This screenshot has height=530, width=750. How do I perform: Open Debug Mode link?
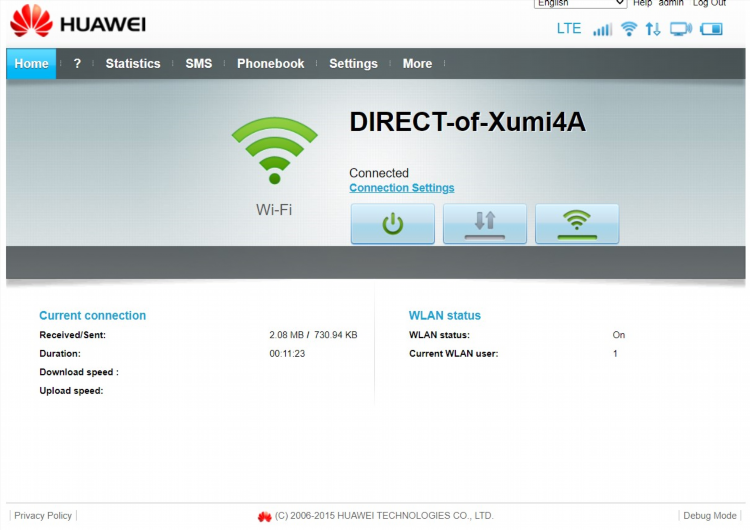(710, 516)
